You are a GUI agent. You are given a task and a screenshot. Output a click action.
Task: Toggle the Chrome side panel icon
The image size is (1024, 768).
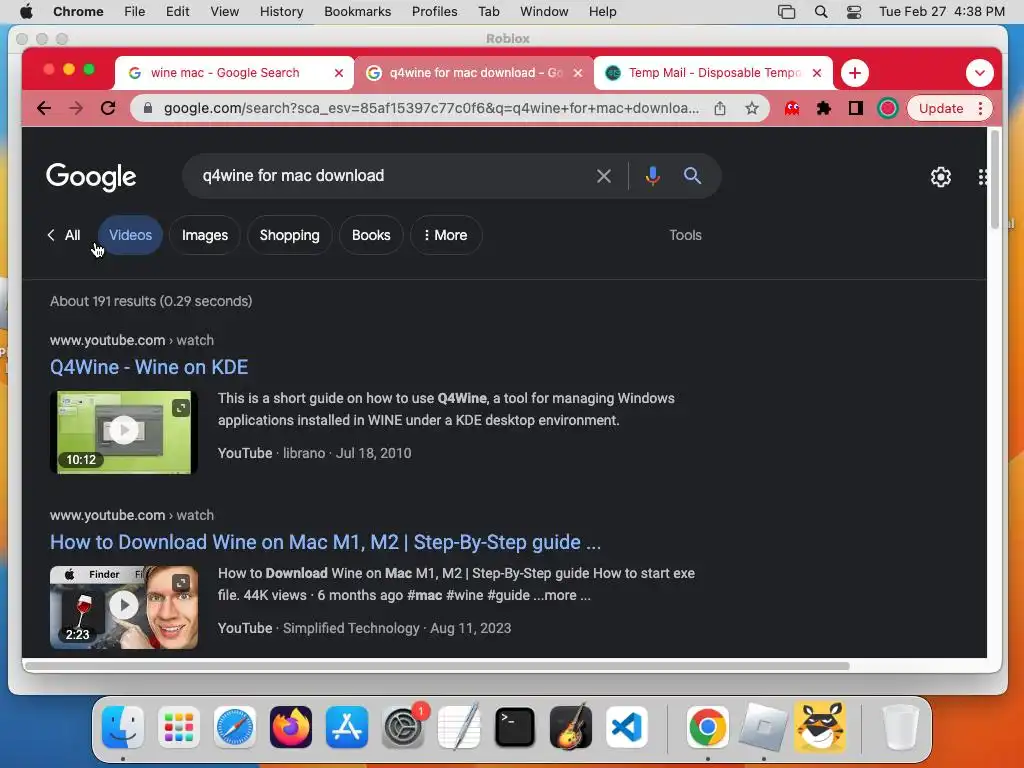click(x=856, y=108)
